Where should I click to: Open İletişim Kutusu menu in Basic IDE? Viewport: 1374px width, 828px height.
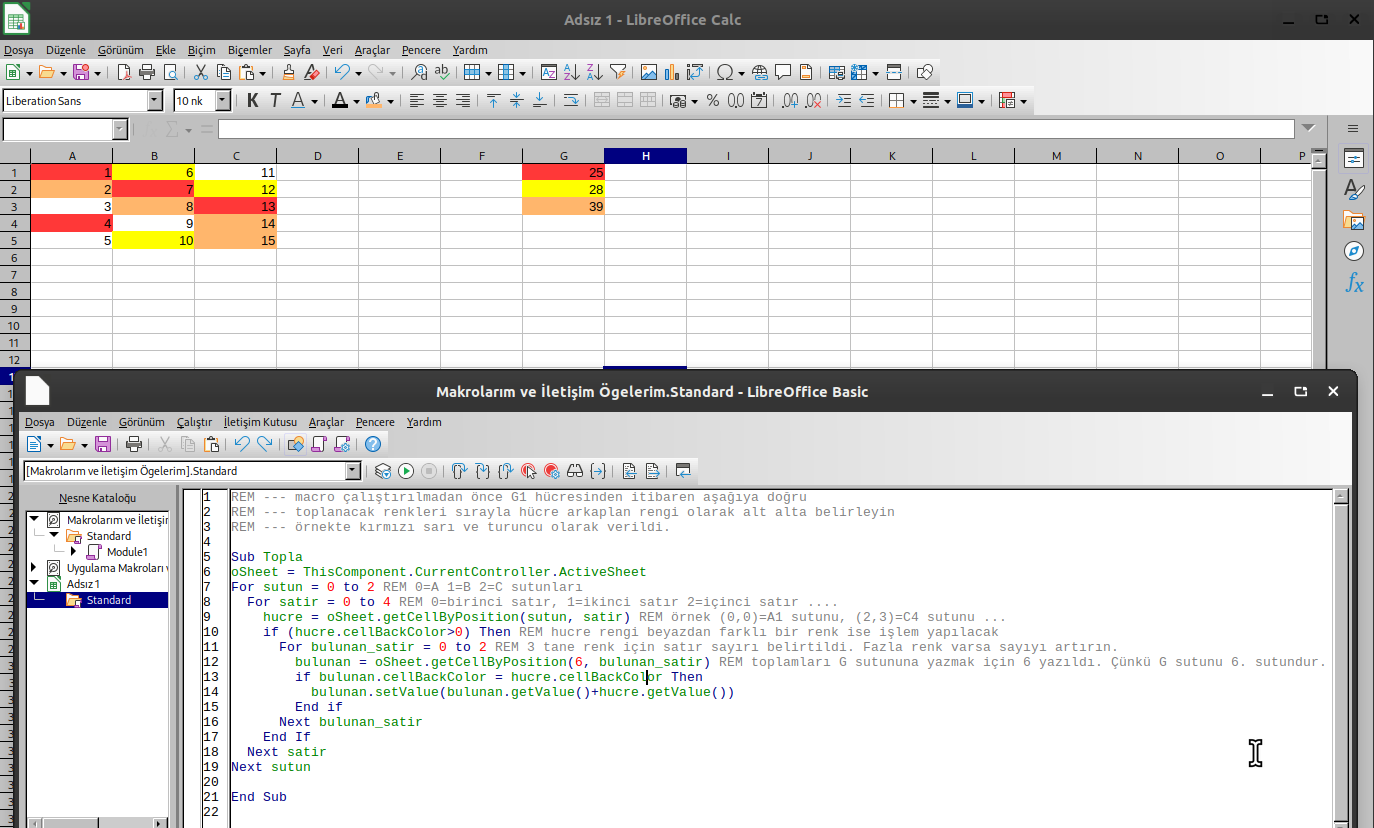(260, 422)
